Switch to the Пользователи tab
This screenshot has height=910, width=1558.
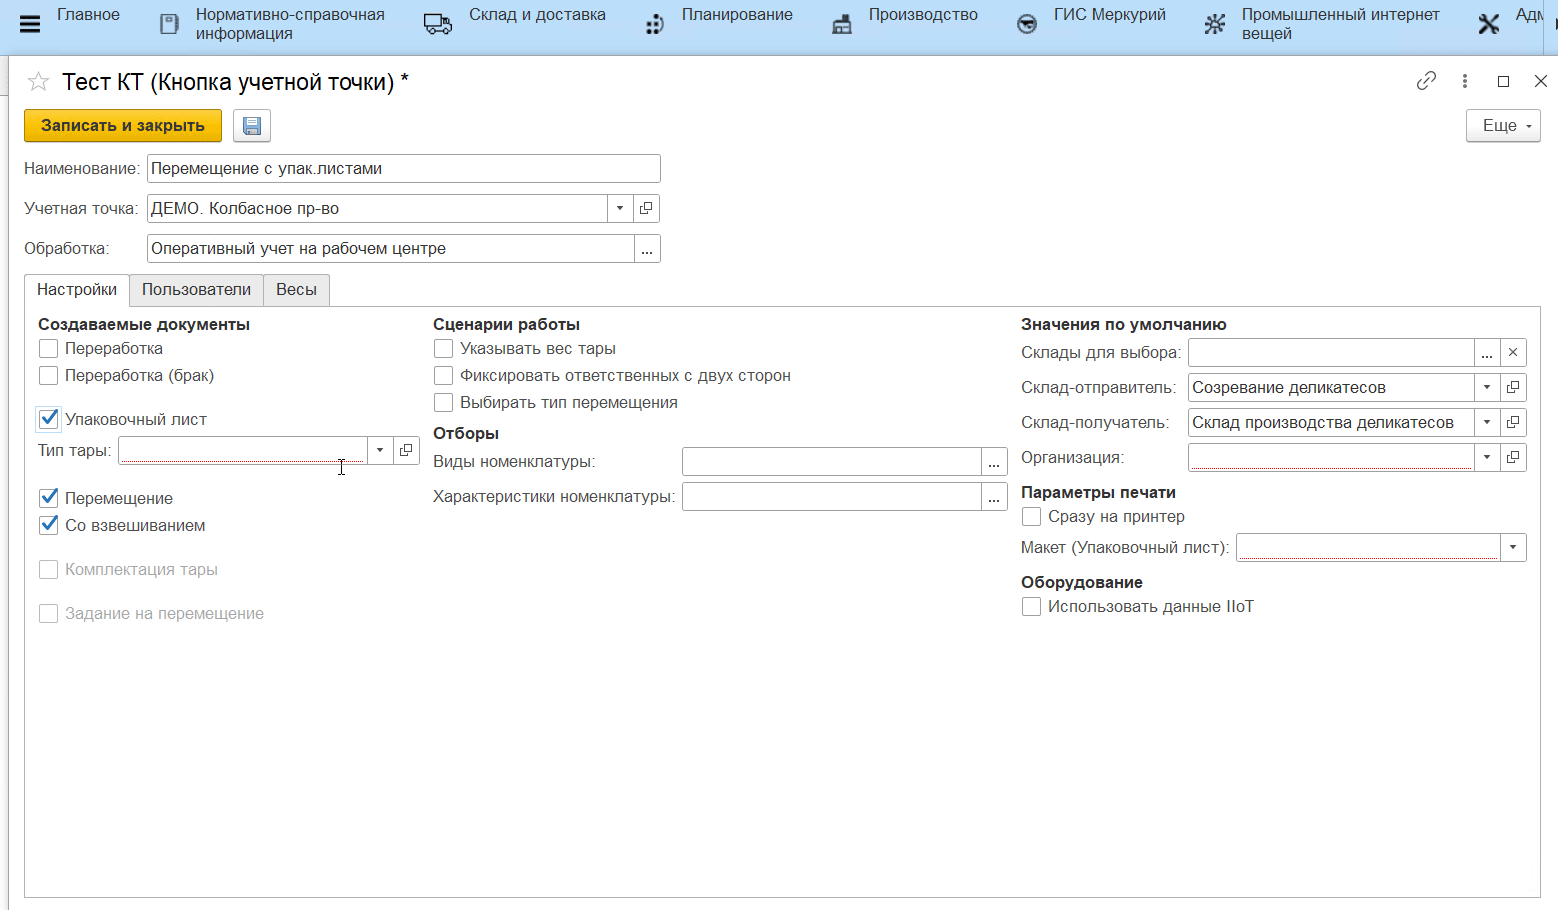click(196, 290)
